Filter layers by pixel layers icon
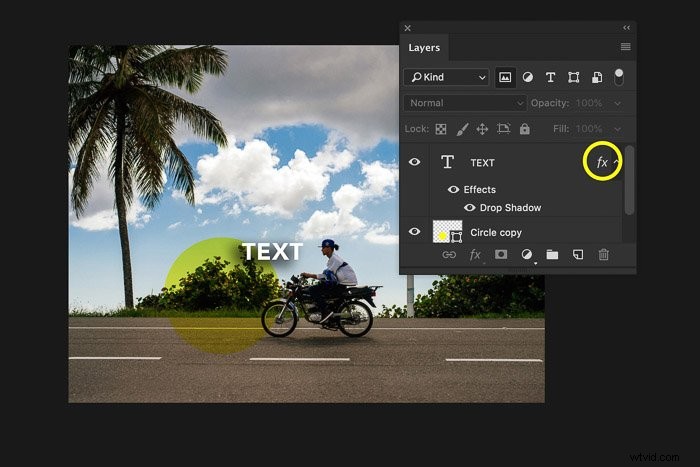The height and width of the screenshot is (467, 700). pyautogui.click(x=505, y=77)
